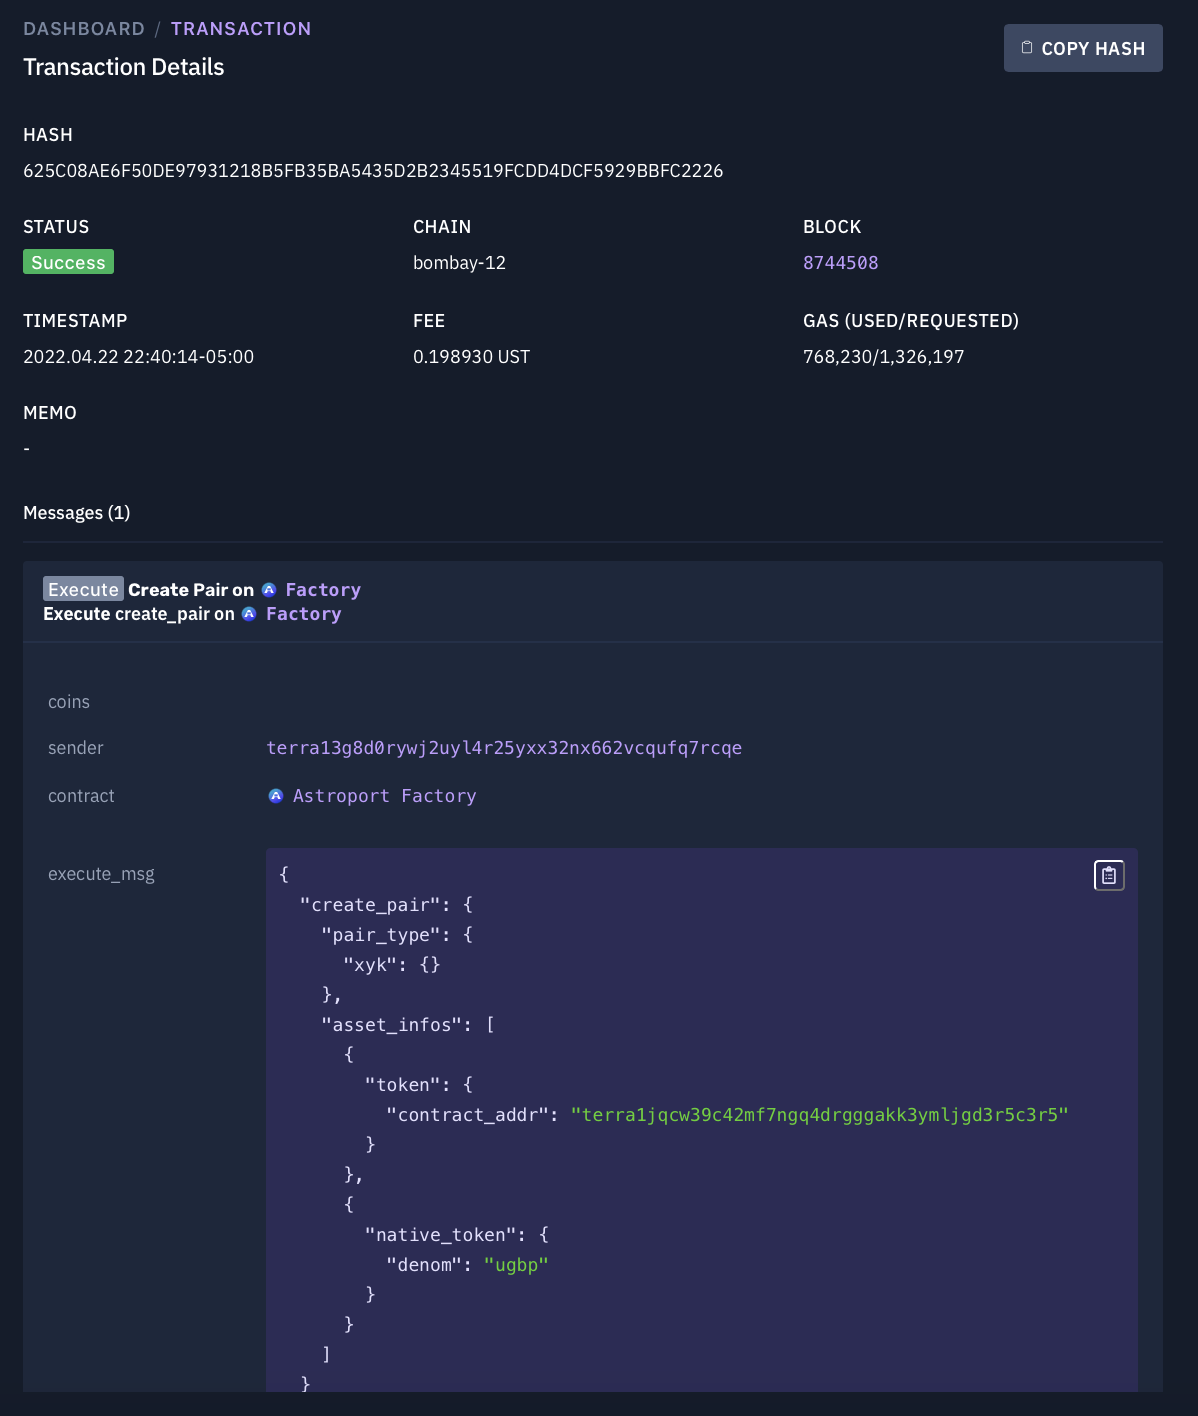
Task: Click the COPY HASH button
Action: [1083, 48]
